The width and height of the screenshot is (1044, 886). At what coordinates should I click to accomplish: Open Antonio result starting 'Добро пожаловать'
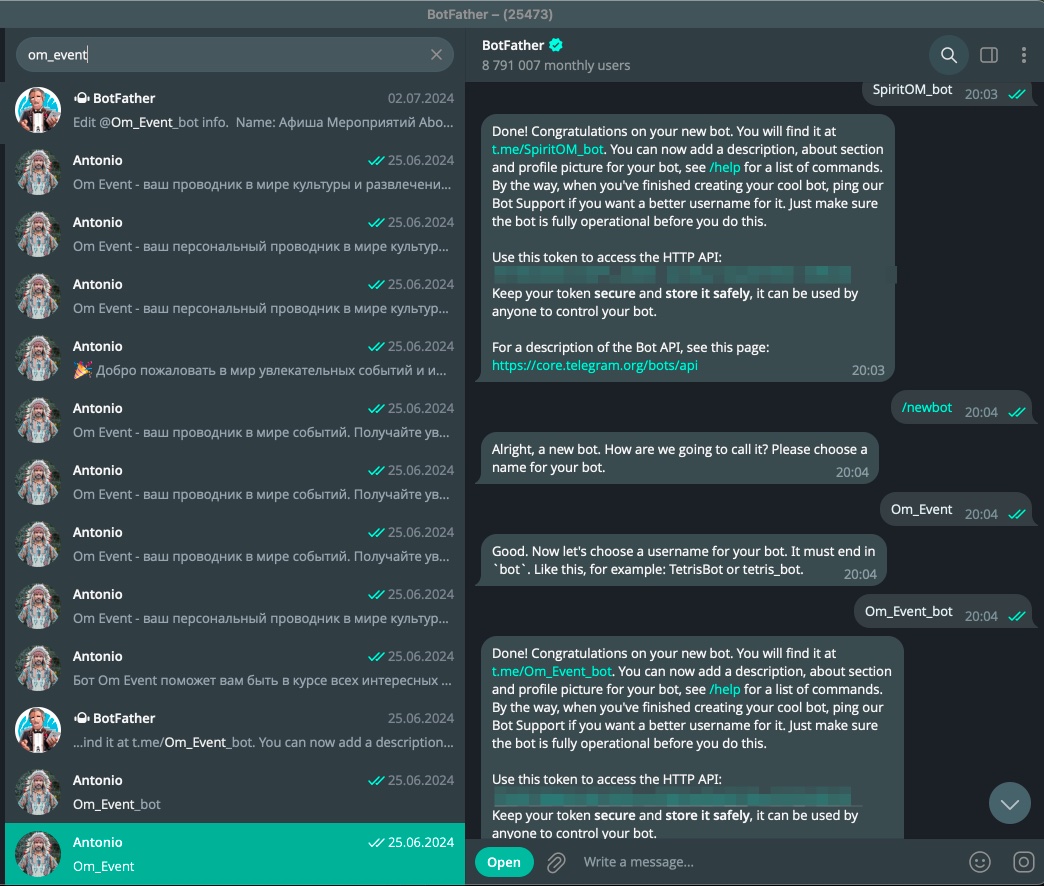(234, 358)
